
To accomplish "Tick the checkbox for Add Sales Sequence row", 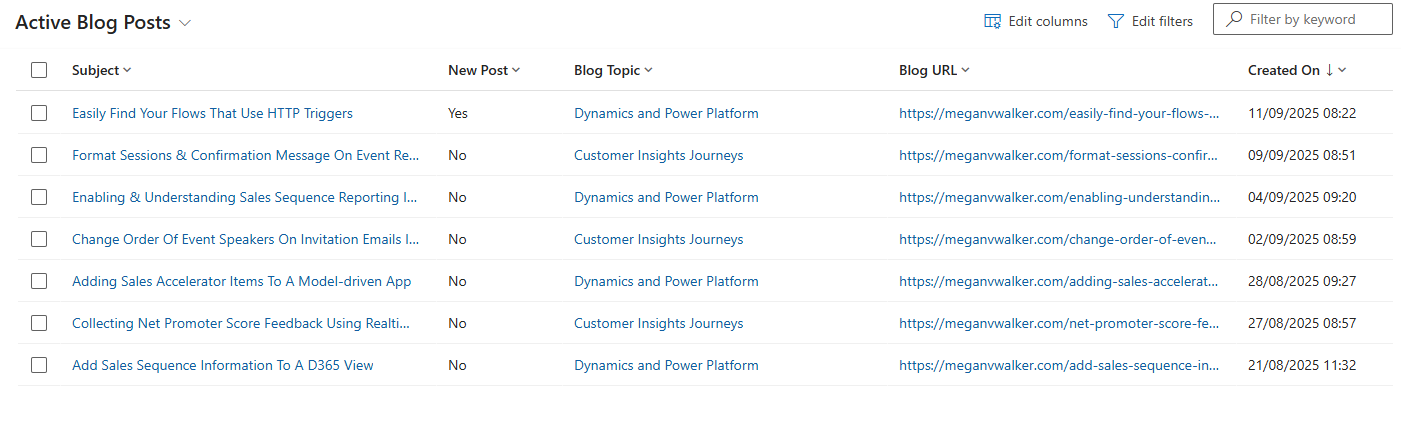I will 39,365.
